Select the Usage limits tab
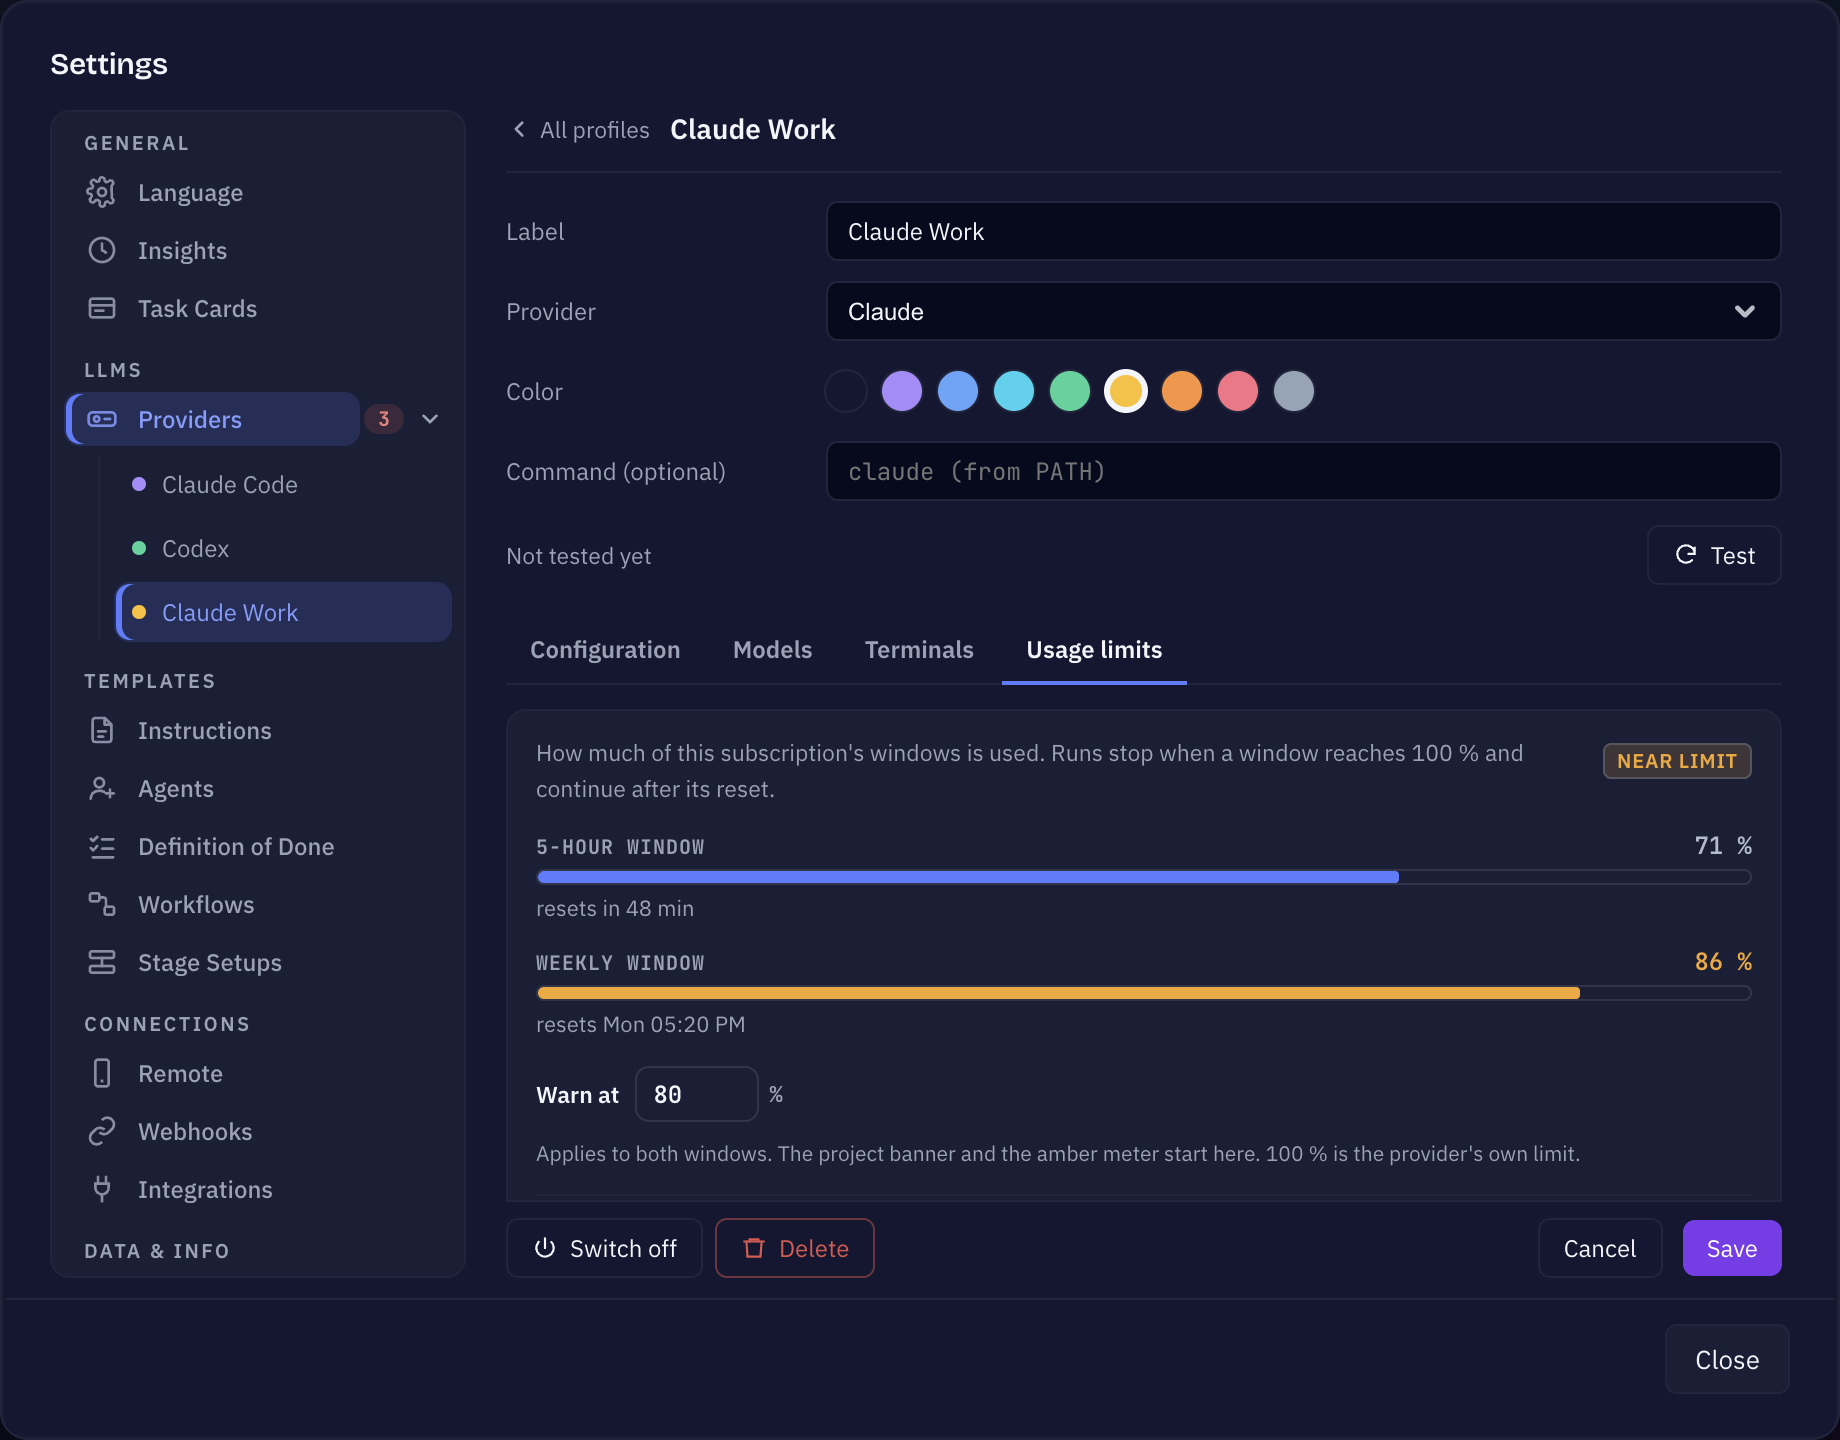Image resolution: width=1840 pixels, height=1440 pixels. coord(1094,649)
